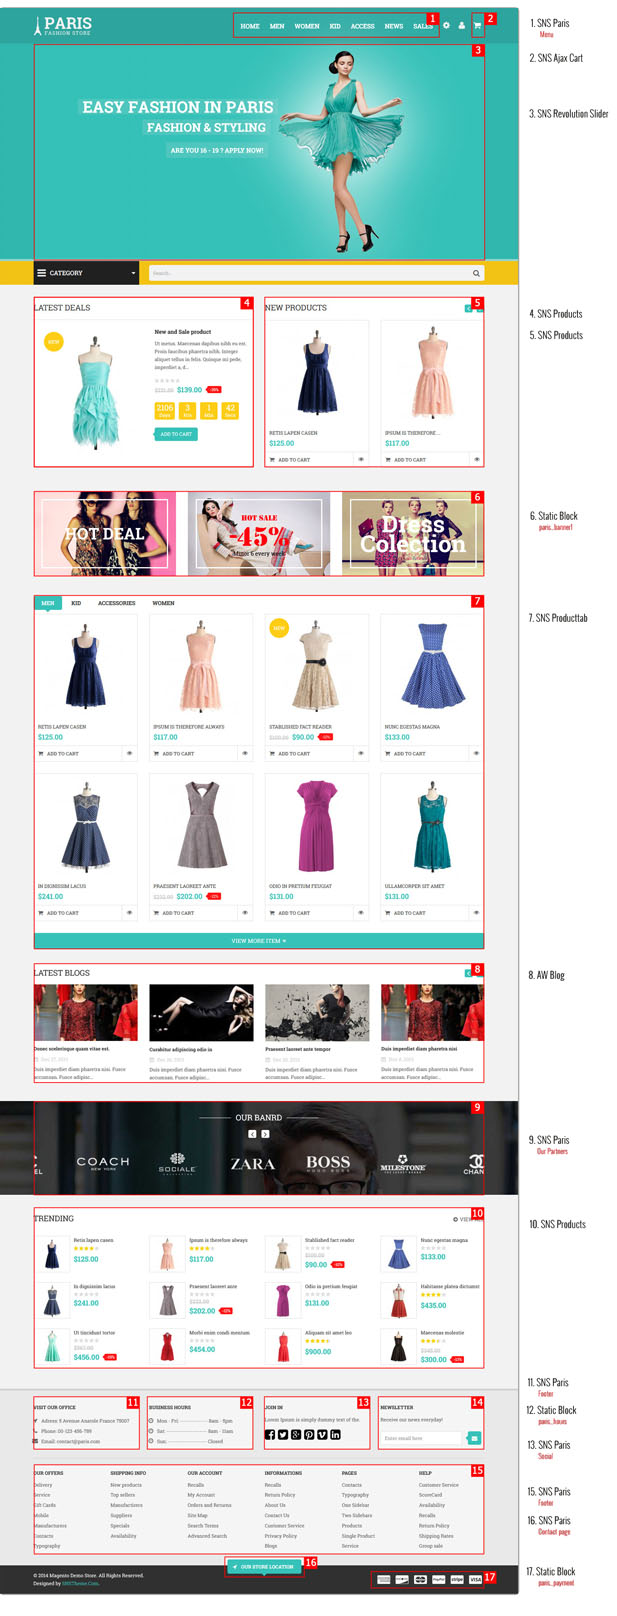617x1616 pixels.
Task: Select the Kid product tab
Action: 76,603
